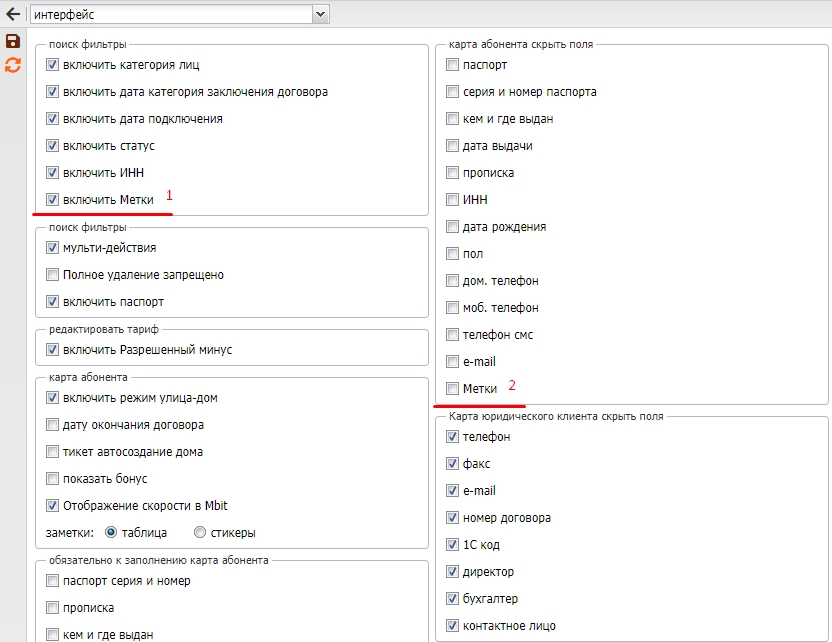Check Полное удаление запрещено option
The width and height of the screenshot is (832, 642).
click(53, 274)
